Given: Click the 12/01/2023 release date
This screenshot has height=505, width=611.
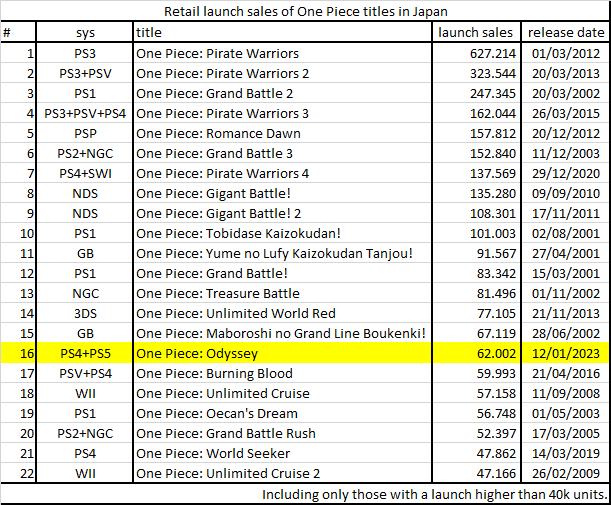Looking at the screenshot, I should coord(566,353).
